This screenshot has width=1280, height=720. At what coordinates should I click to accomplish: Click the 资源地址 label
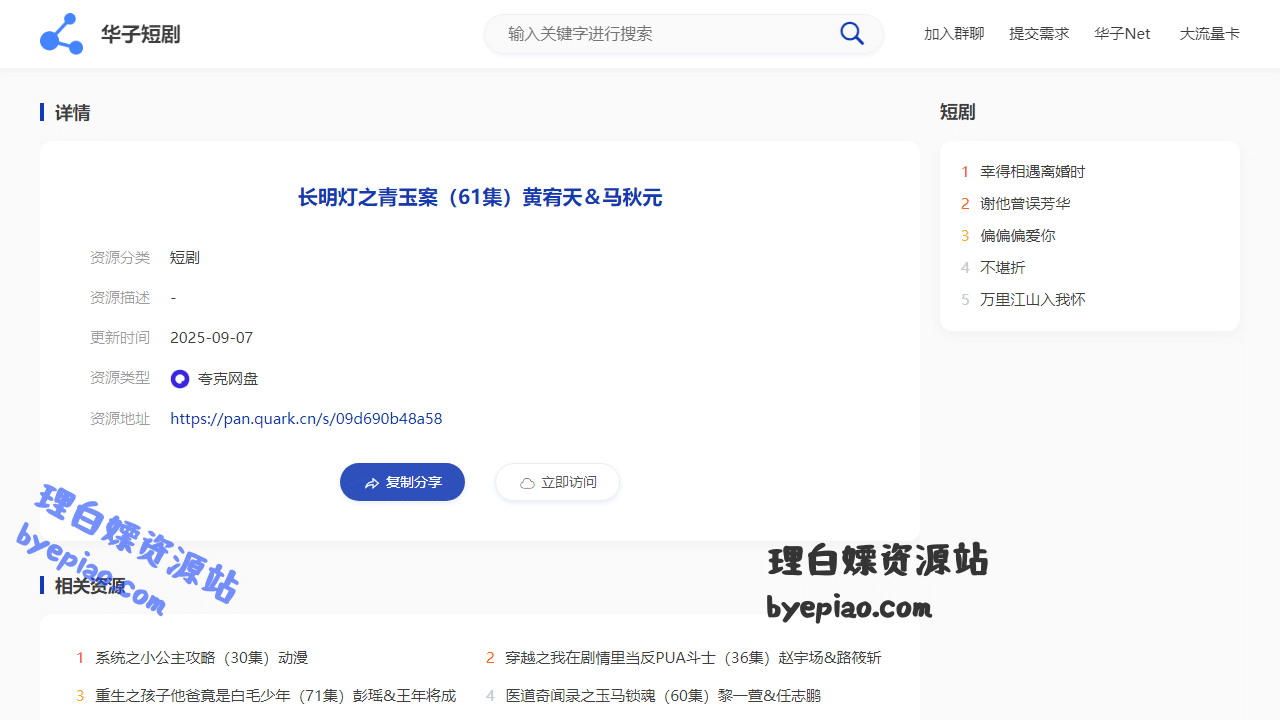click(x=120, y=419)
